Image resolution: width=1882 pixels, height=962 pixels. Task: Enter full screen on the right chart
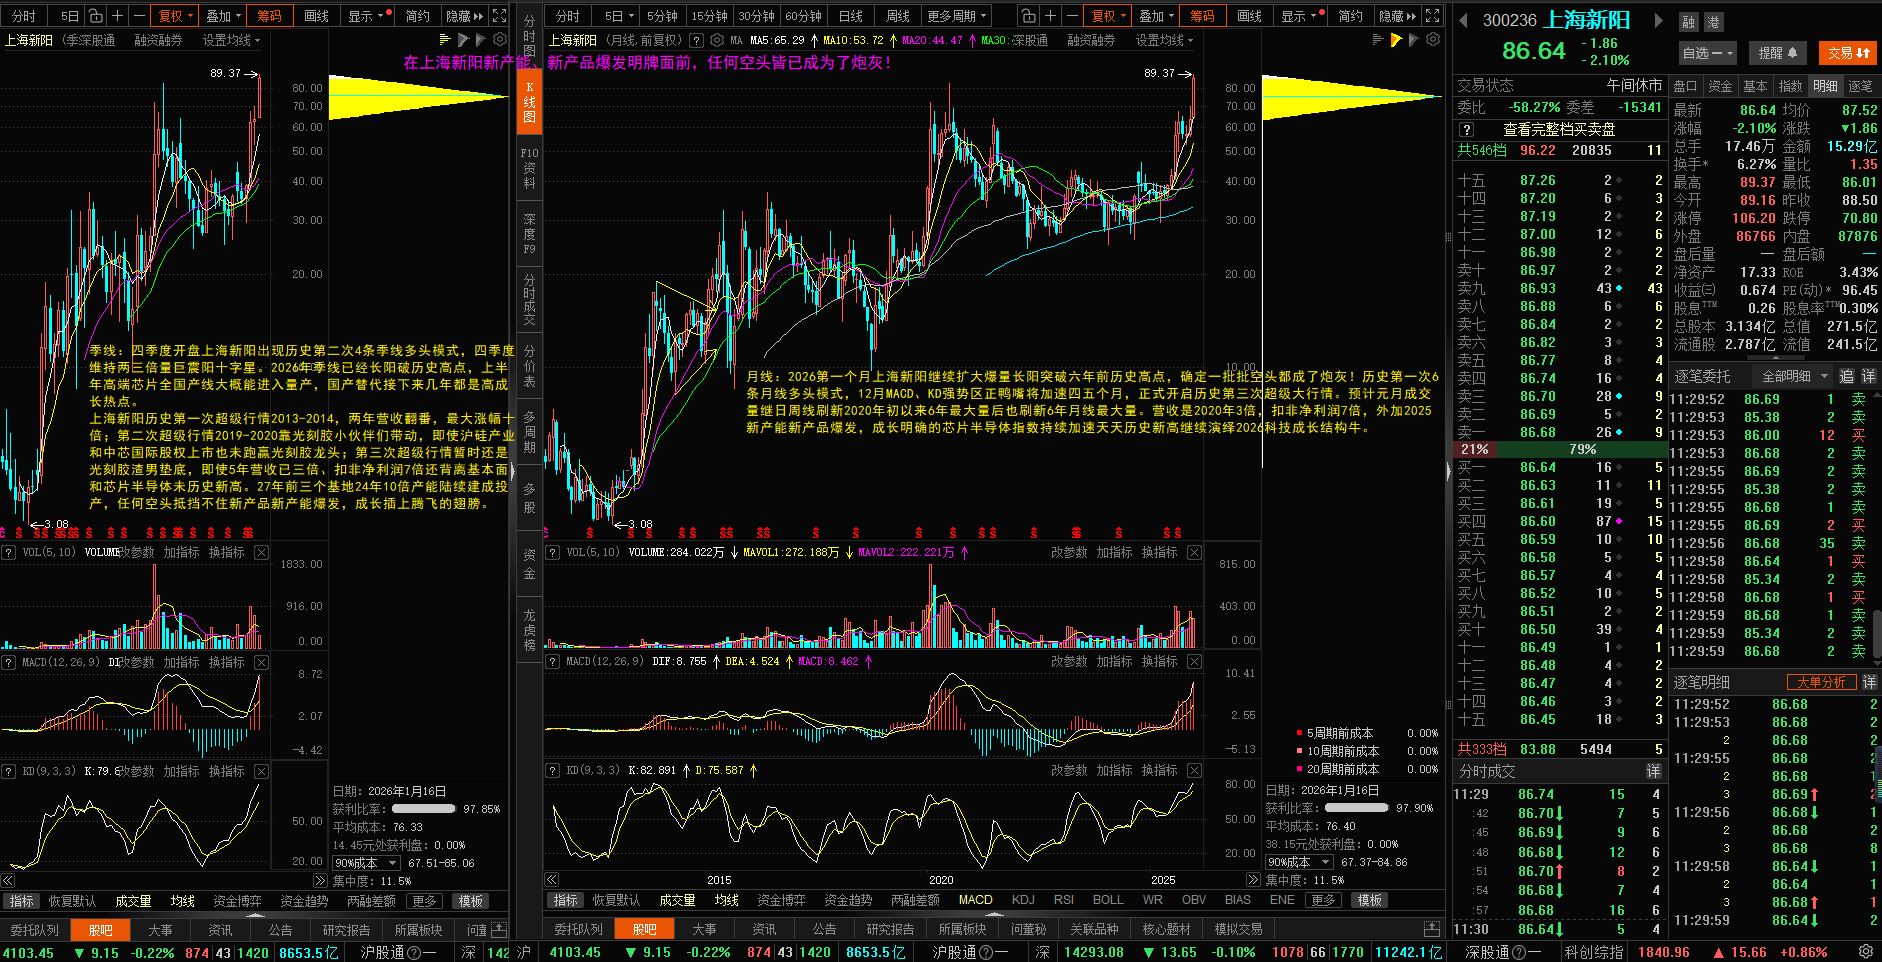(1432, 16)
